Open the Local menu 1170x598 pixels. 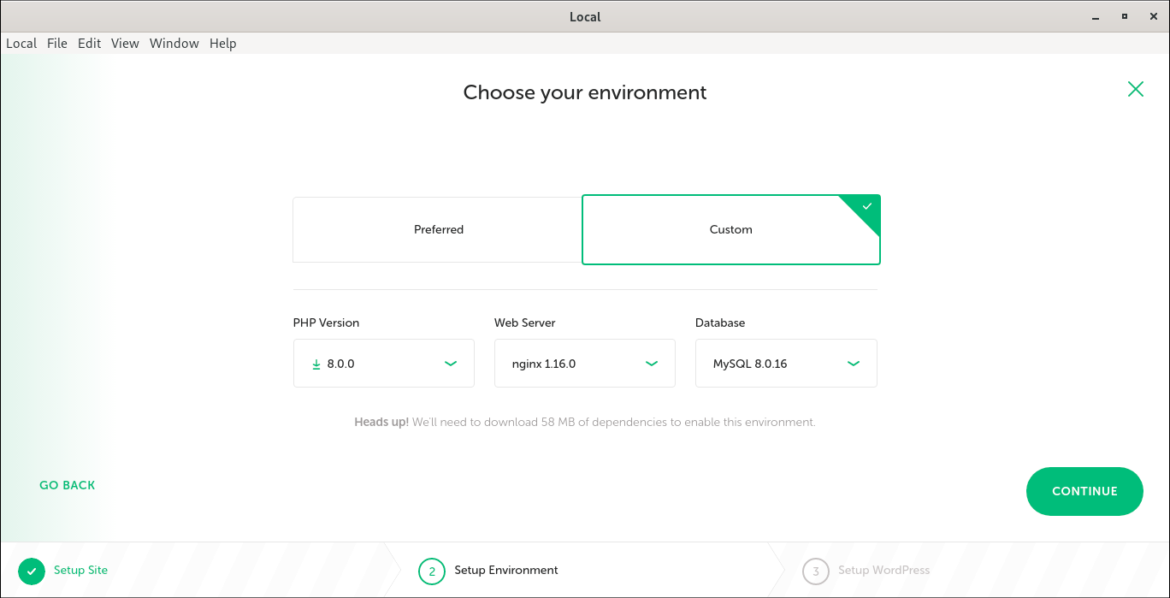pos(21,43)
